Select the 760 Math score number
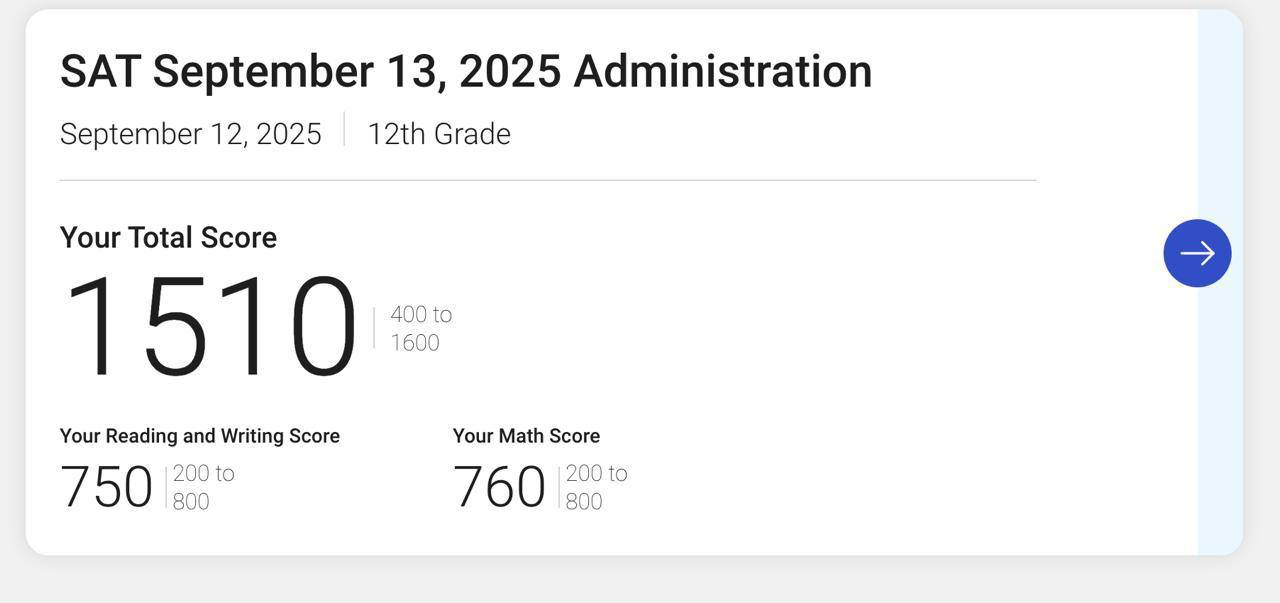 click(499, 487)
